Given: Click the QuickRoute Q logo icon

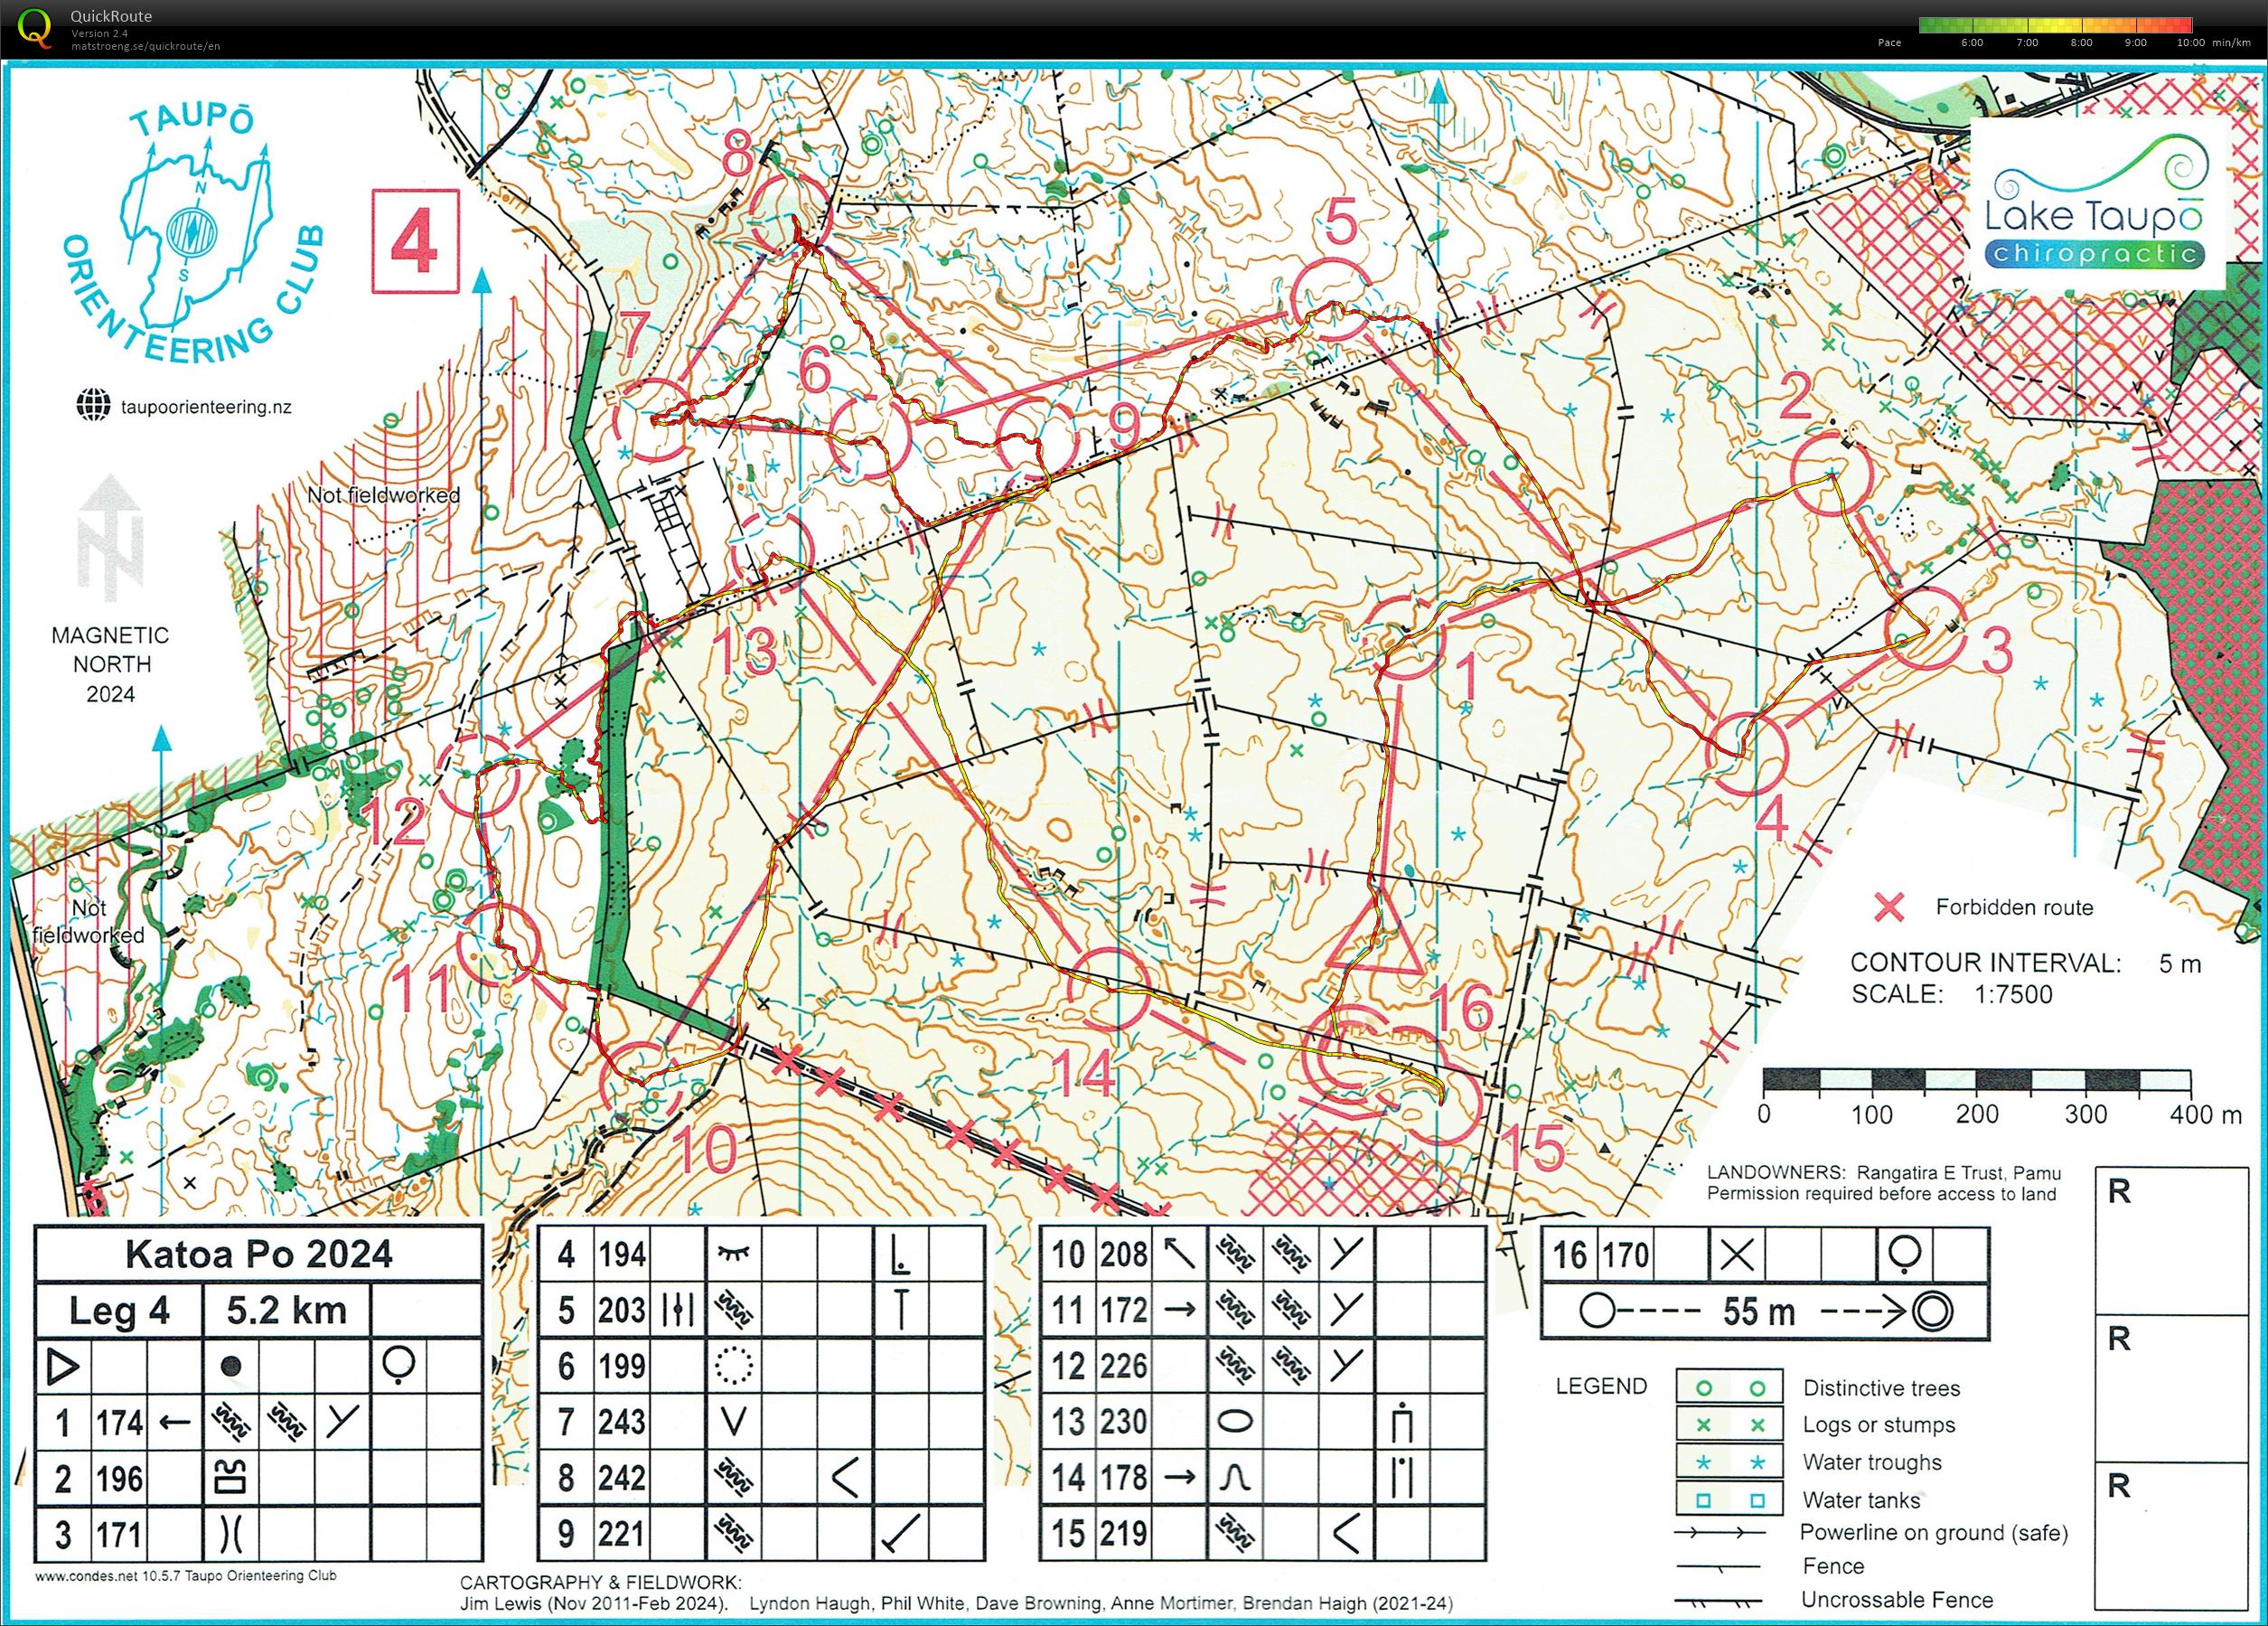Looking at the screenshot, I should click(35, 28).
